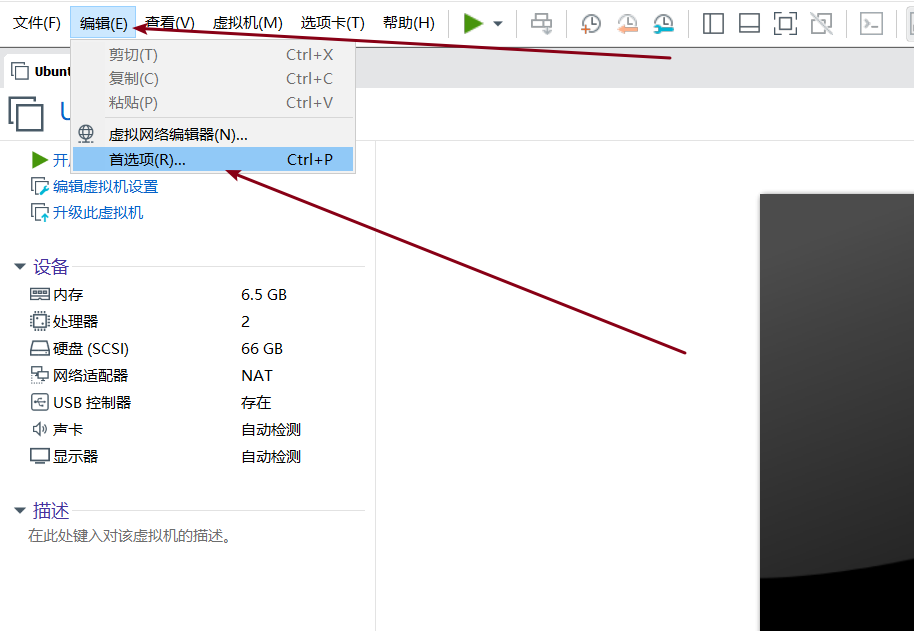Click the 处理器 processor icon
The image size is (914, 631).
[40, 321]
